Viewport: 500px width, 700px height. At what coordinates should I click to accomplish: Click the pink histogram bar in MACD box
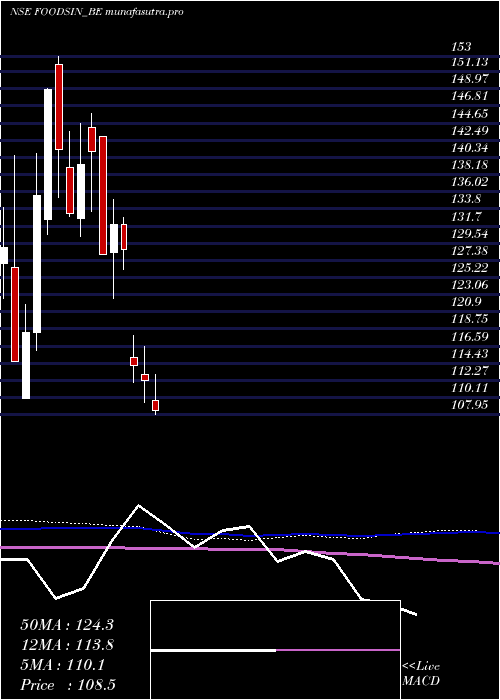[x=338, y=650]
